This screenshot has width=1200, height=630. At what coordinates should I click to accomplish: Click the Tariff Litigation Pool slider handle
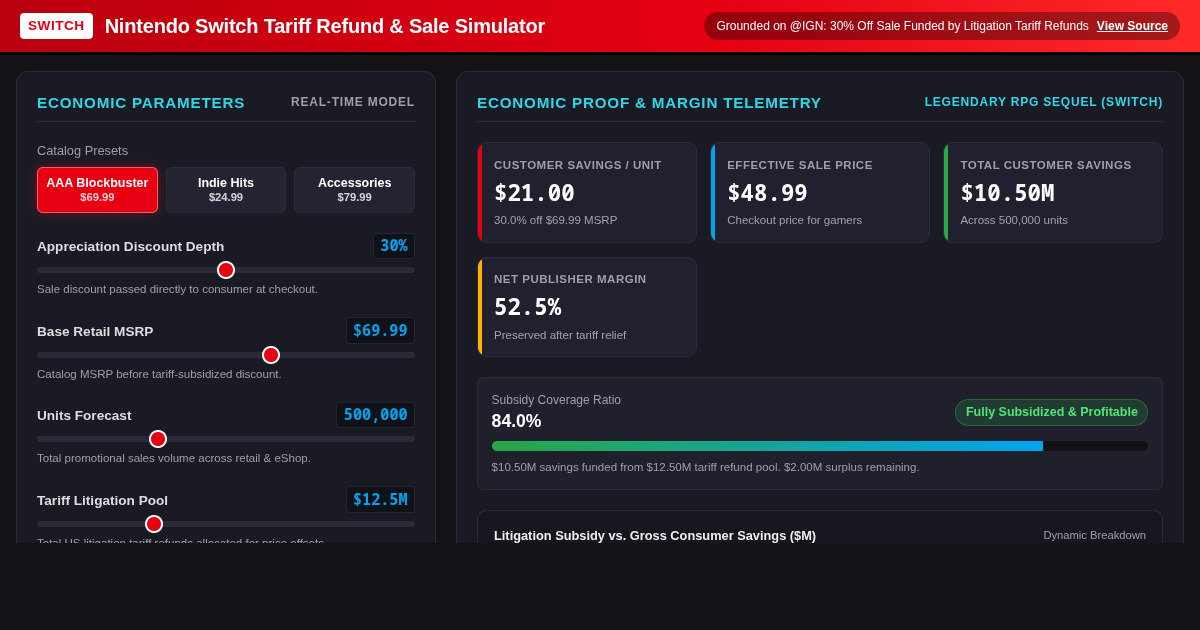pyautogui.click(x=154, y=524)
